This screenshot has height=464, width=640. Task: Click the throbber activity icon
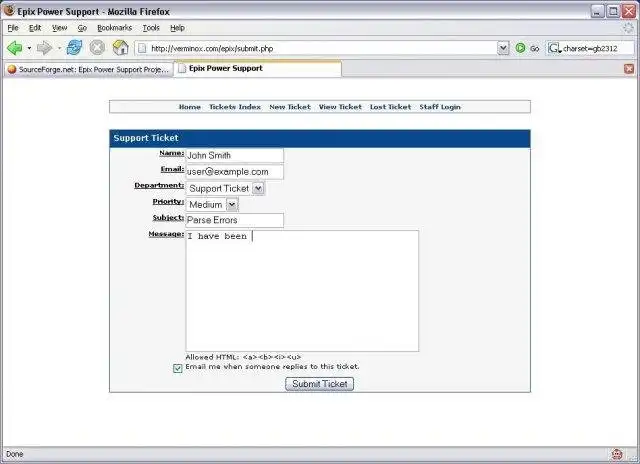tap(628, 28)
